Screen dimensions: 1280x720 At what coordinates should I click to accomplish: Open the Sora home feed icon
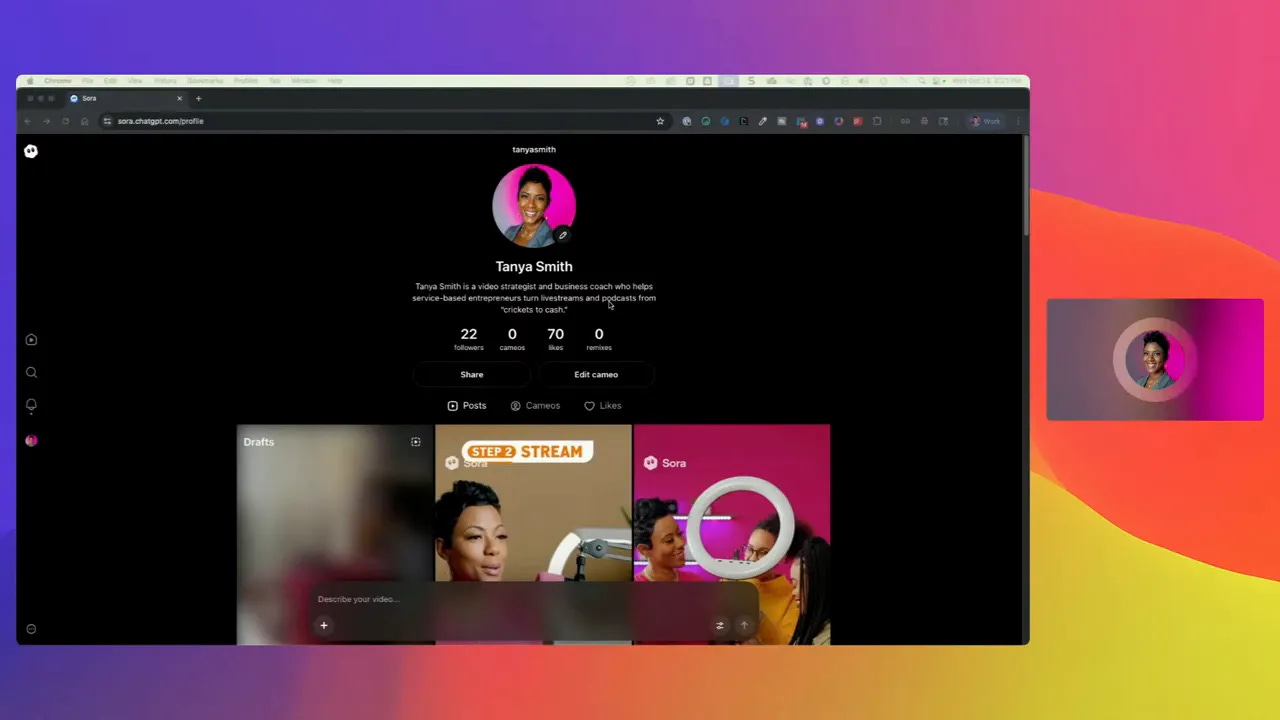pos(31,340)
